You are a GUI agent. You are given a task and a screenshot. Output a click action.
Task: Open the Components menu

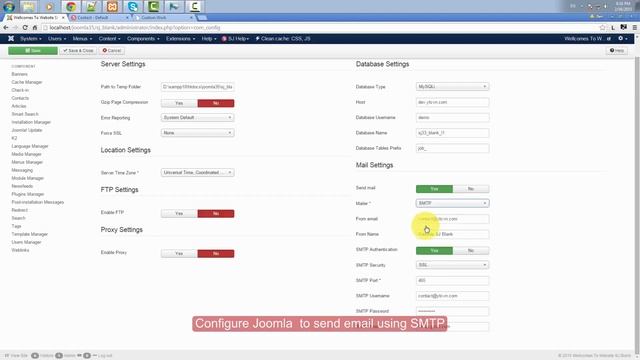click(x=143, y=38)
